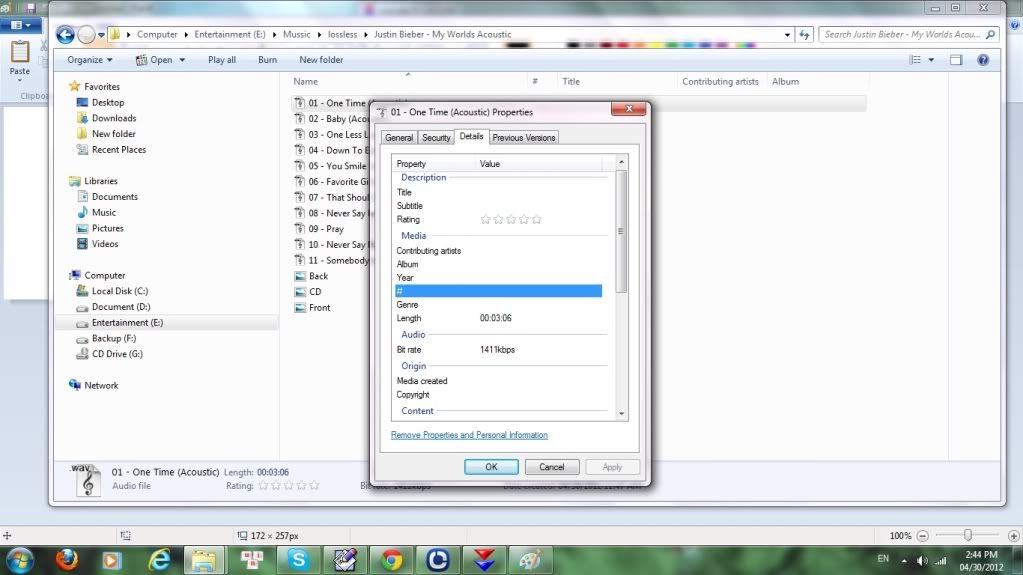Select the Front image file
This screenshot has width=1023, height=575.
coord(320,307)
